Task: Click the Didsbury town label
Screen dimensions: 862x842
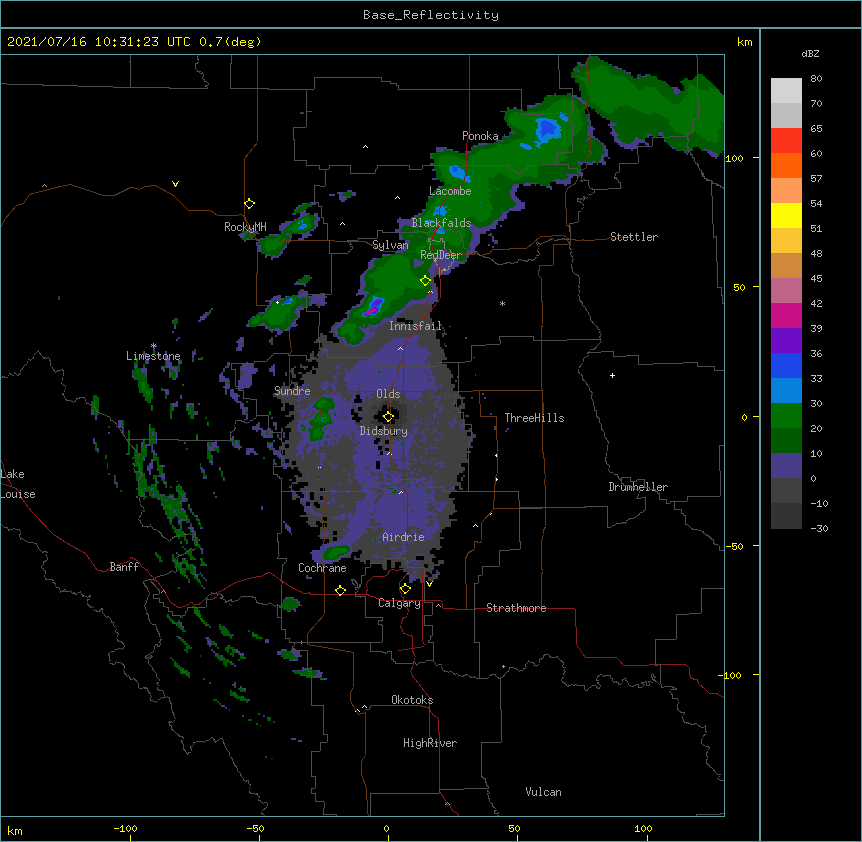Action: [x=384, y=431]
